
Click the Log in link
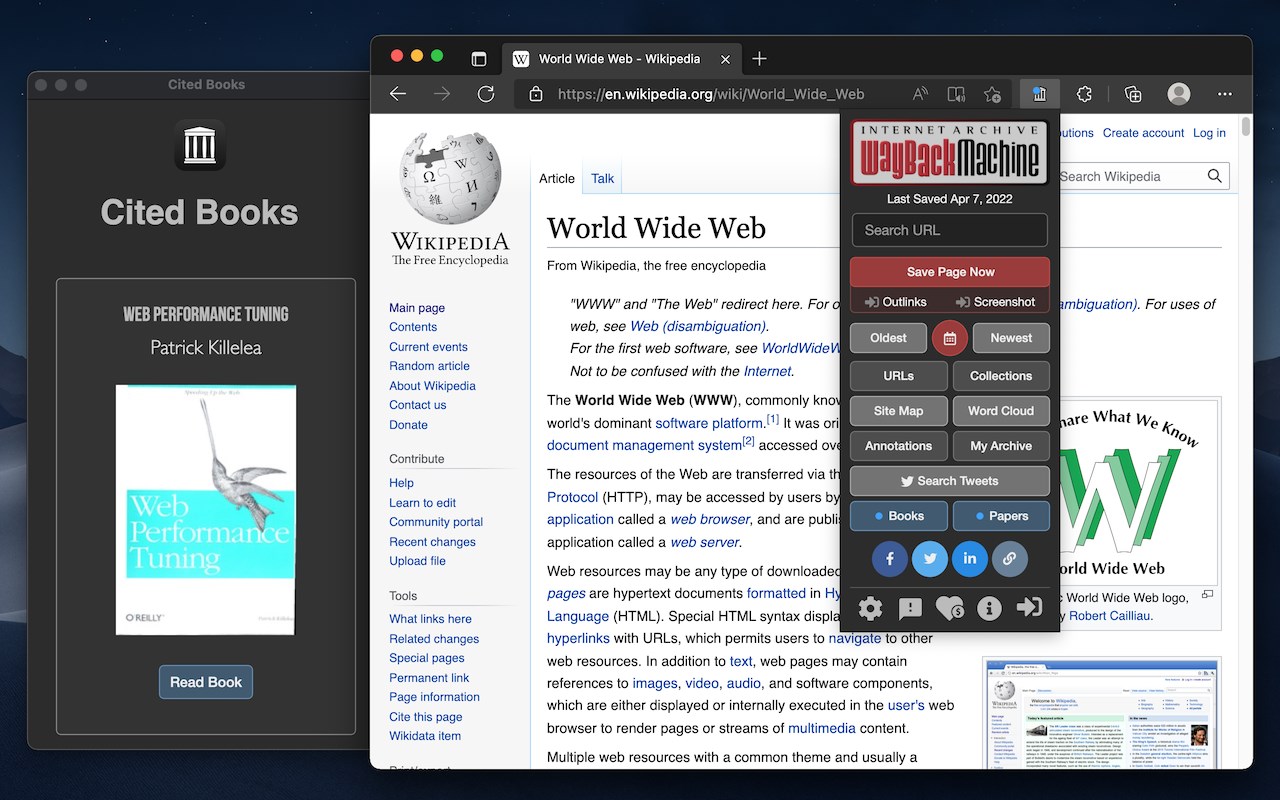coord(1209,133)
